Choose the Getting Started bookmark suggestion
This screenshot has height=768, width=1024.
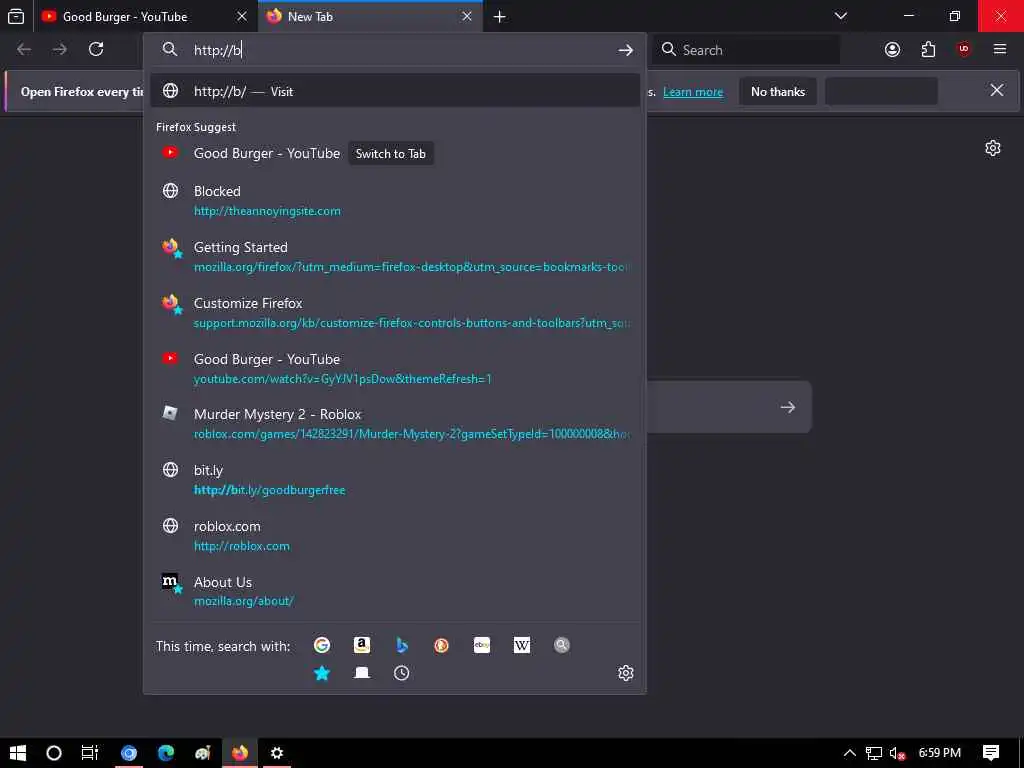(395, 257)
